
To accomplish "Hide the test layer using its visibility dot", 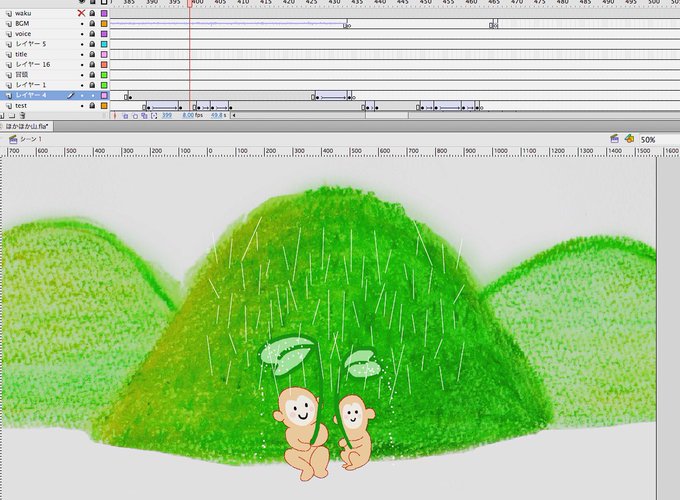I will (82, 106).
